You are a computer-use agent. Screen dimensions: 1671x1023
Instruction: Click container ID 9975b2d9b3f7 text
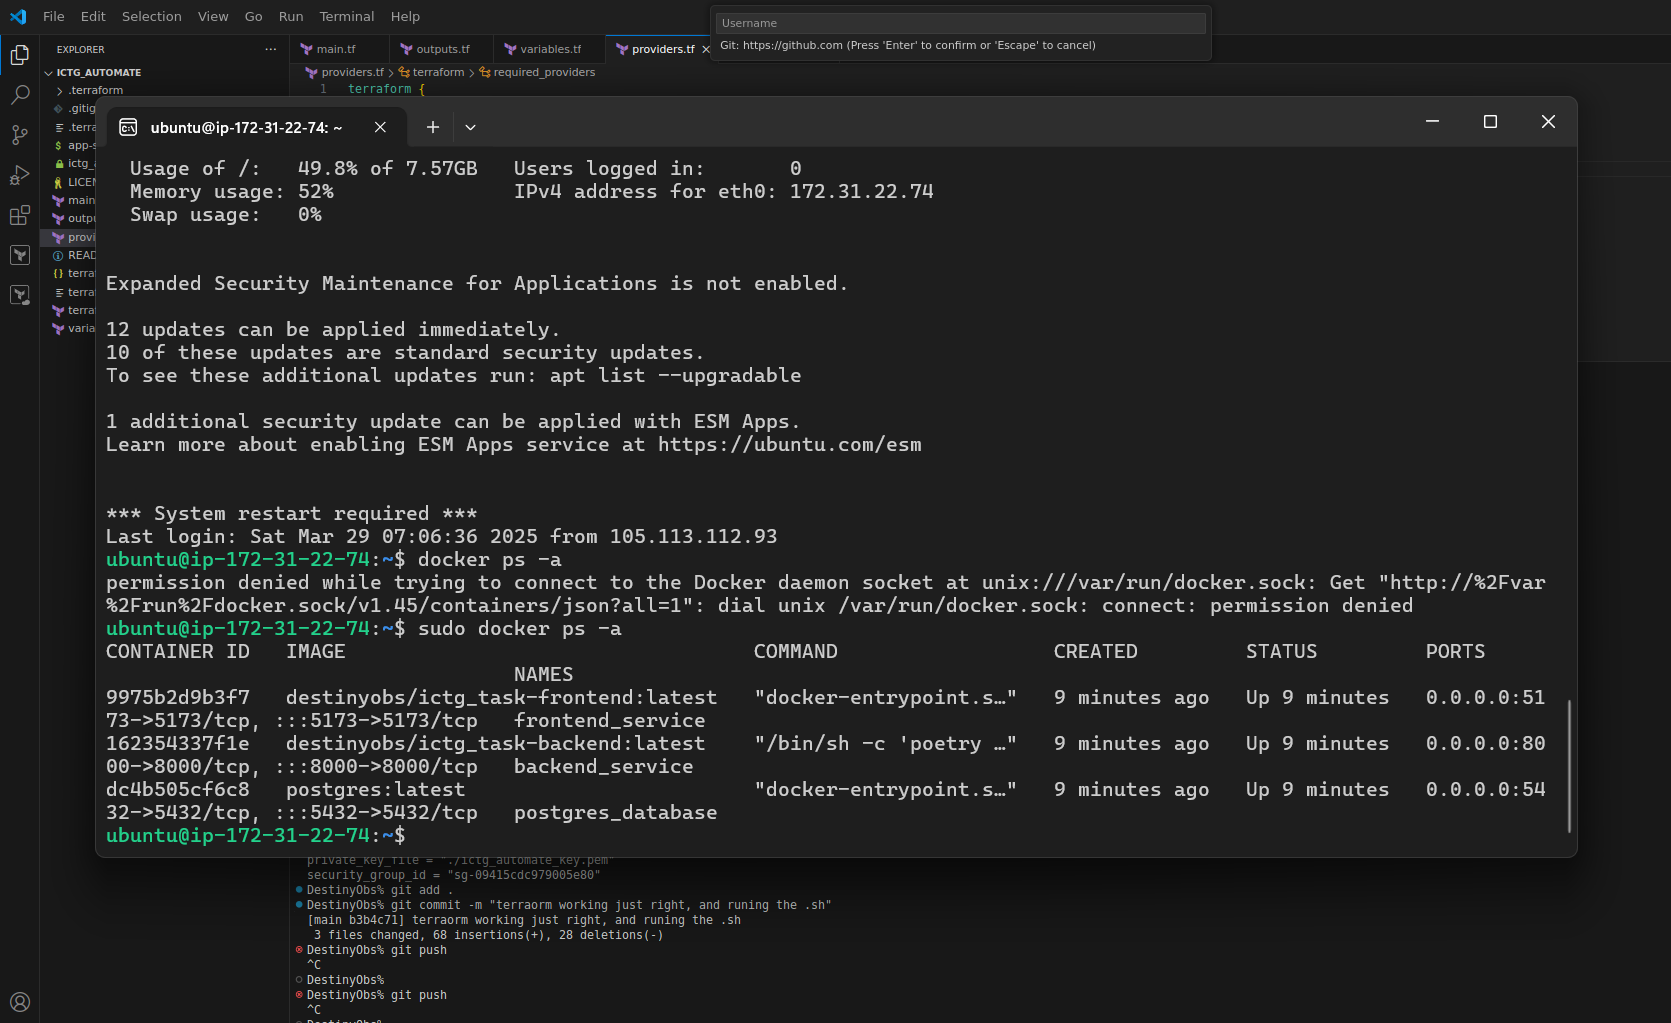pyautogui.click(x=178, y=698)
